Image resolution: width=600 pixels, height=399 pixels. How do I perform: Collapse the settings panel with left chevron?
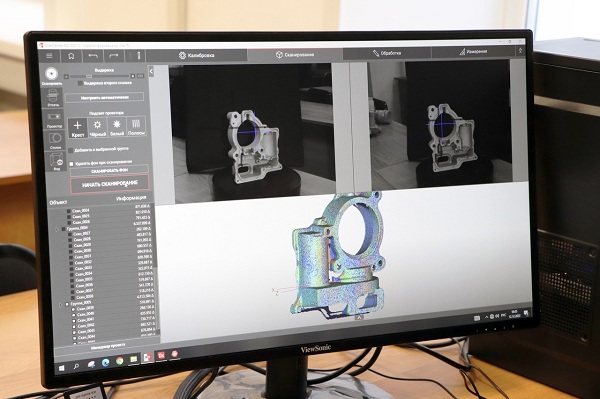151,71
